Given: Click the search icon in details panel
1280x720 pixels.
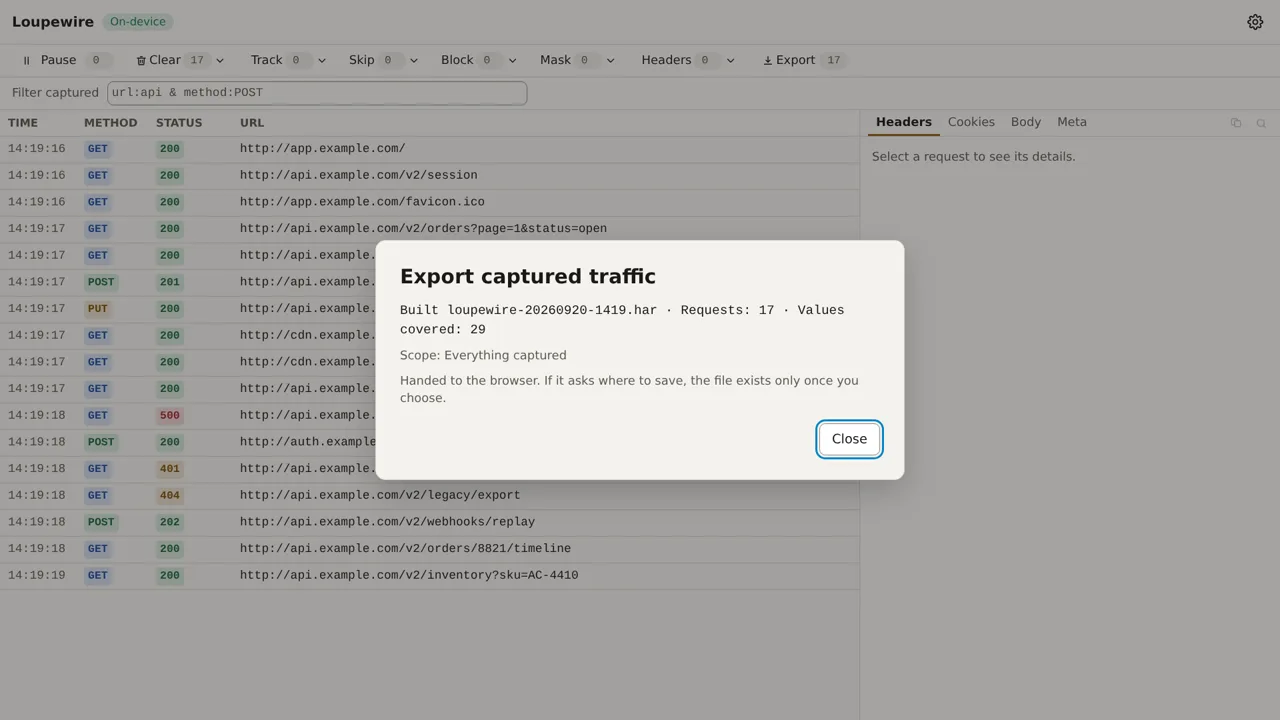Looking at the screenshot, I should pos(1261,123).
